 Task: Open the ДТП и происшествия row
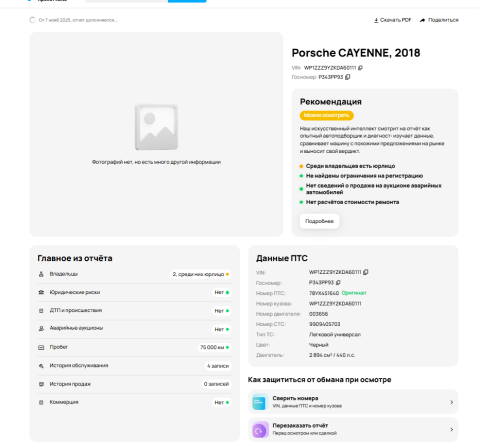(x=134, y=311)
